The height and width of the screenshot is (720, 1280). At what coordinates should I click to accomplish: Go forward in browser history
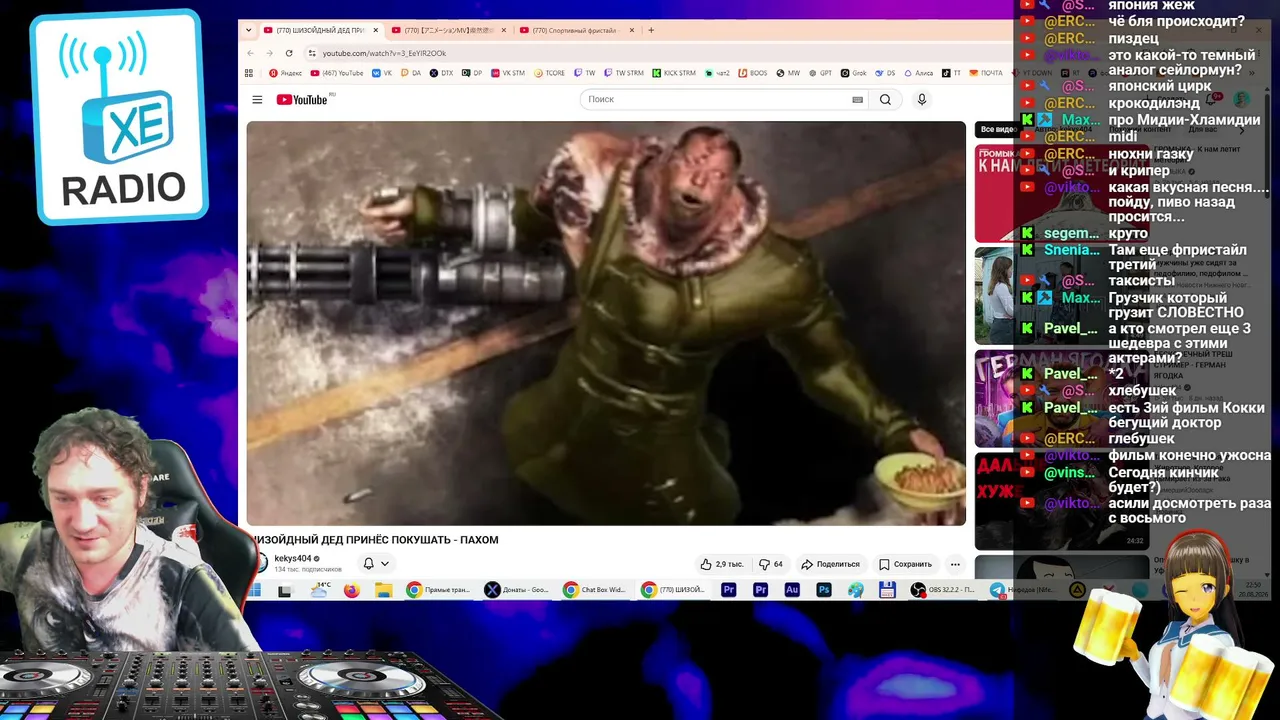pos(269,53)
